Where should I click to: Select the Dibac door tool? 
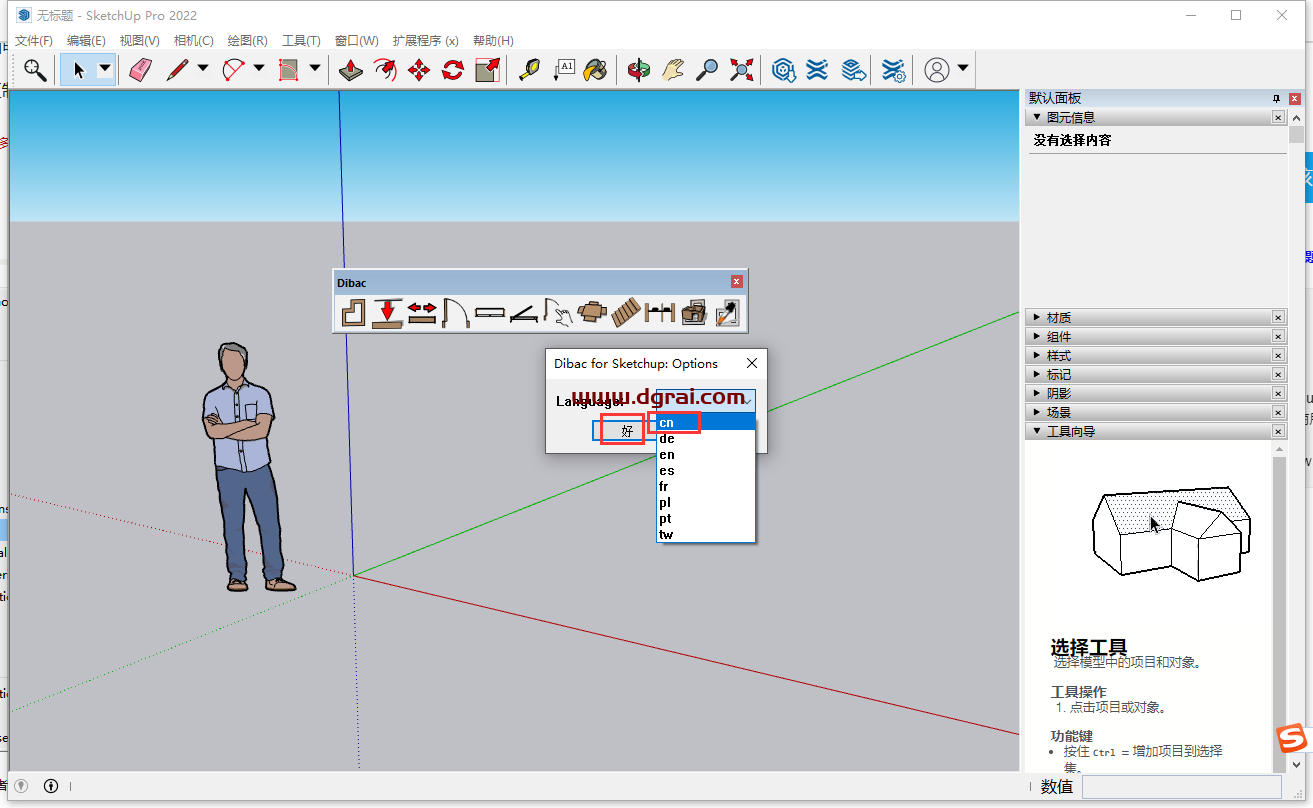point(456,314)
